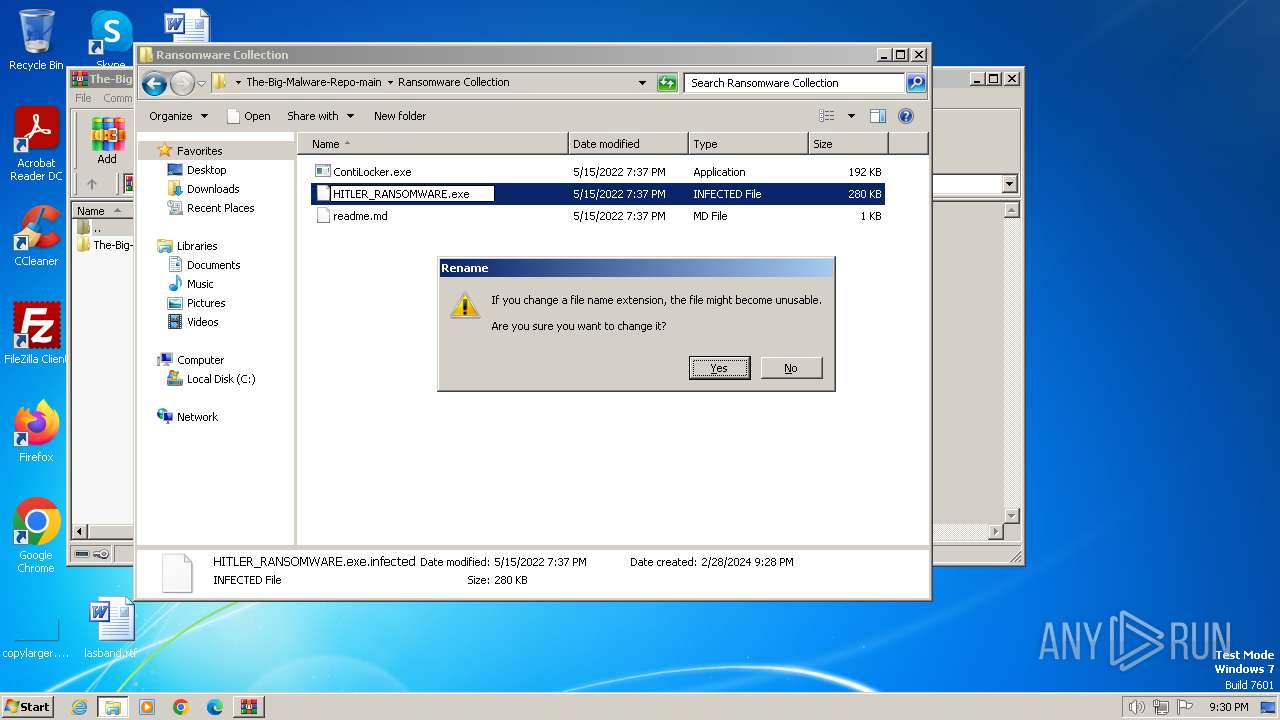Click the Action Center flag icon
This screenshot has height=720, width=1280.
1185,707
